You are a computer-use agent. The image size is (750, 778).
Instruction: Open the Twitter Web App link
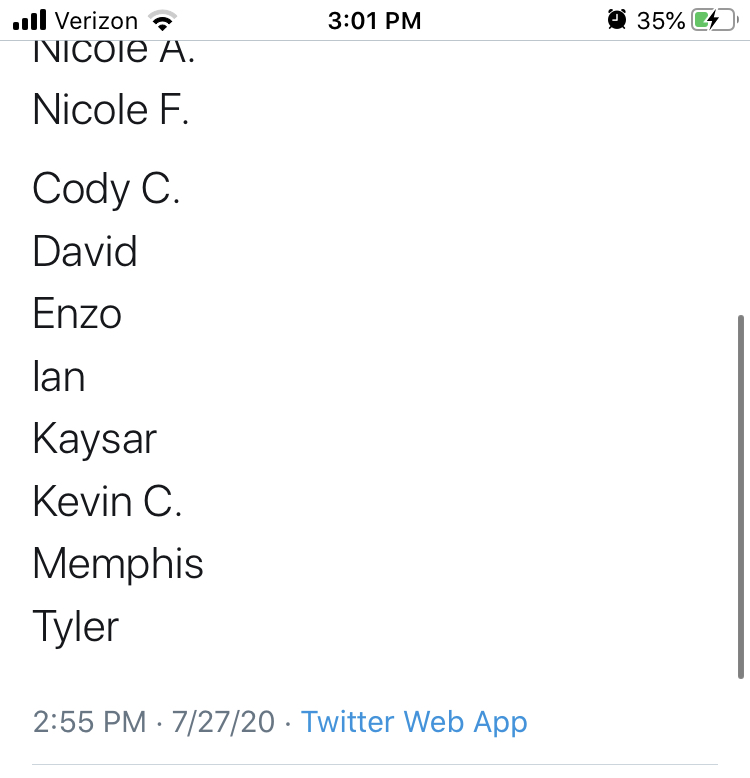pyautogui.click(x=414, y=722)
